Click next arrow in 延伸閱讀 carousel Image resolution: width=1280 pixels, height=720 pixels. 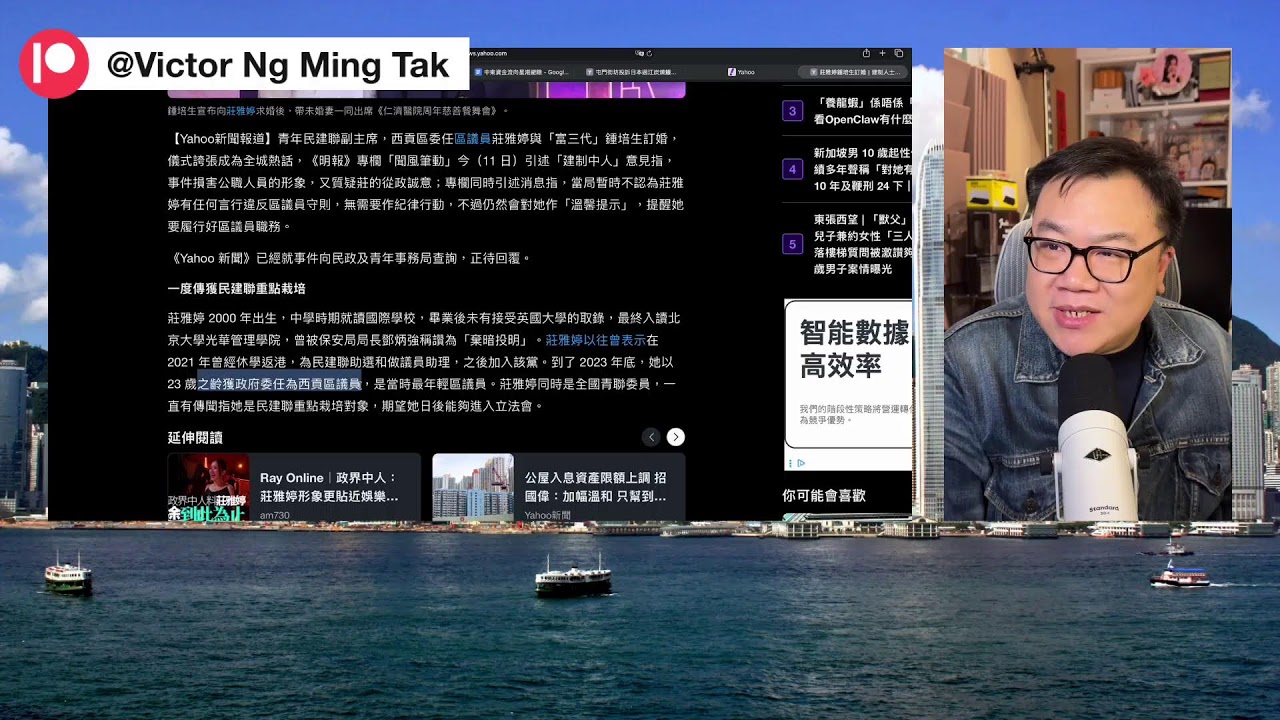point(676,437)
